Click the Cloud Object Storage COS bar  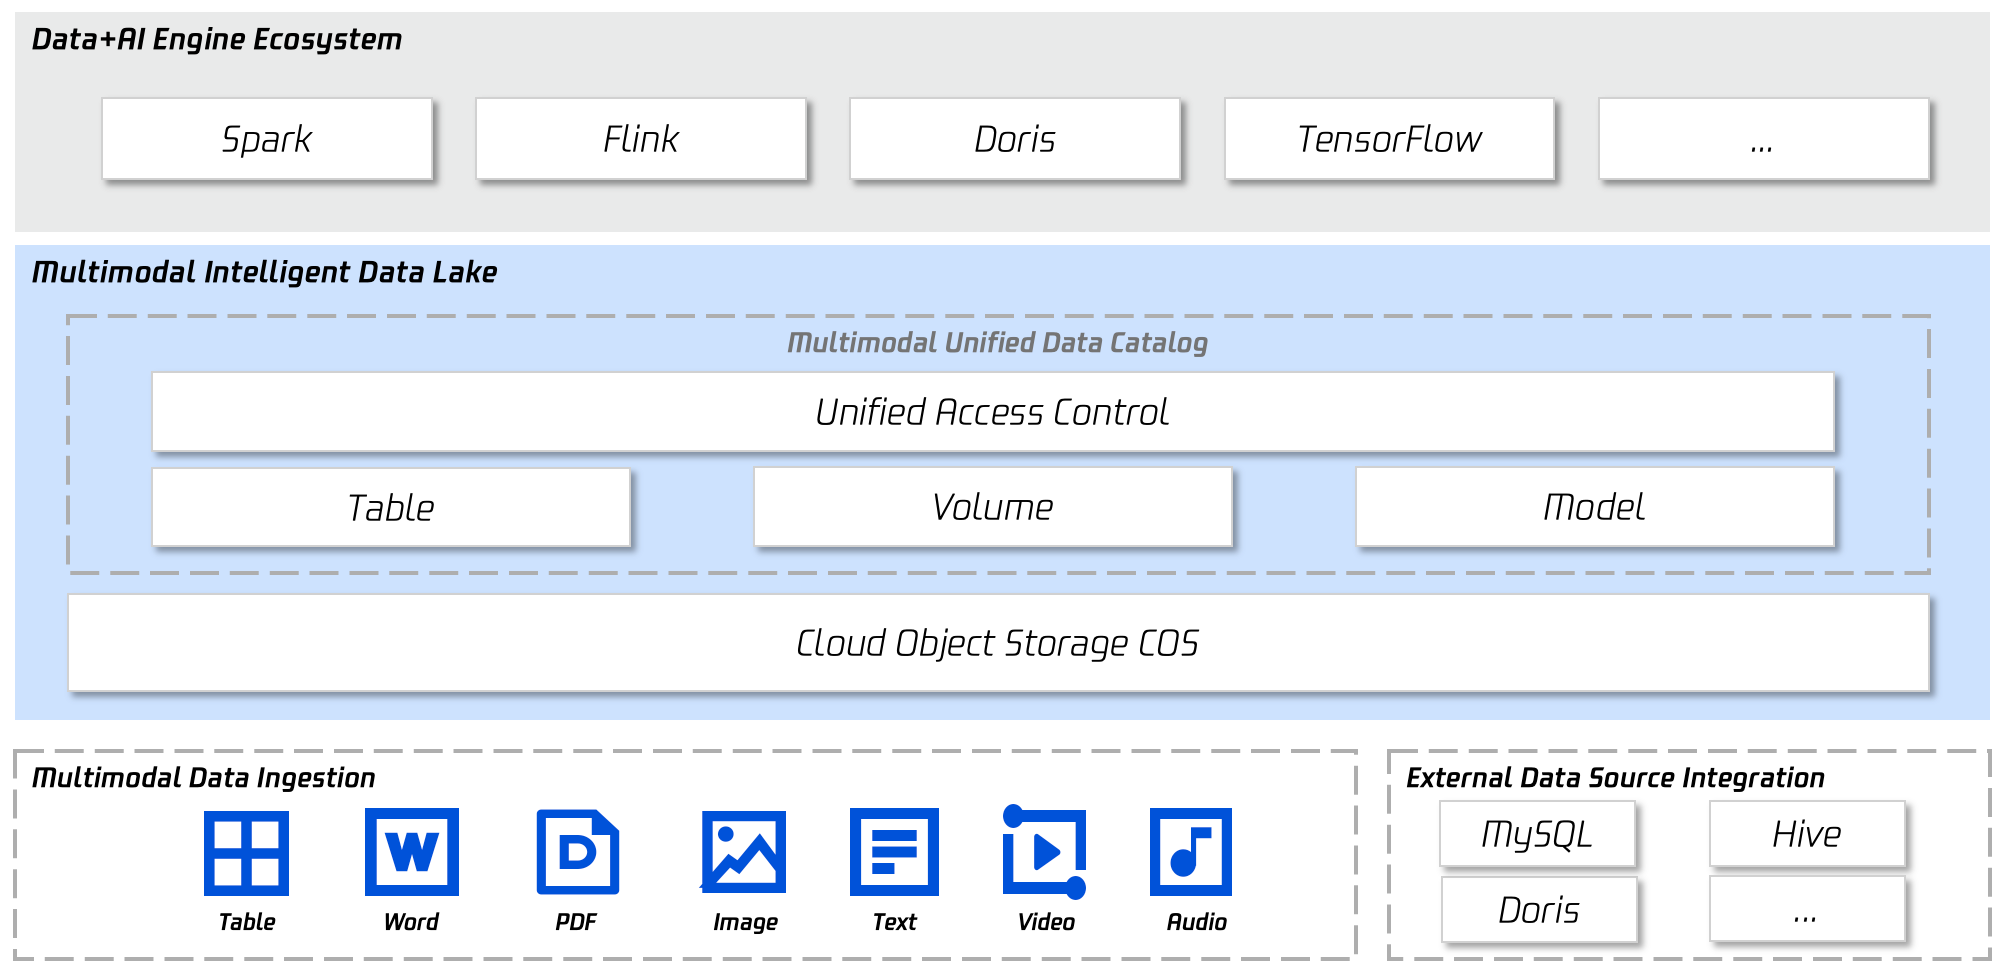(998, 643)
